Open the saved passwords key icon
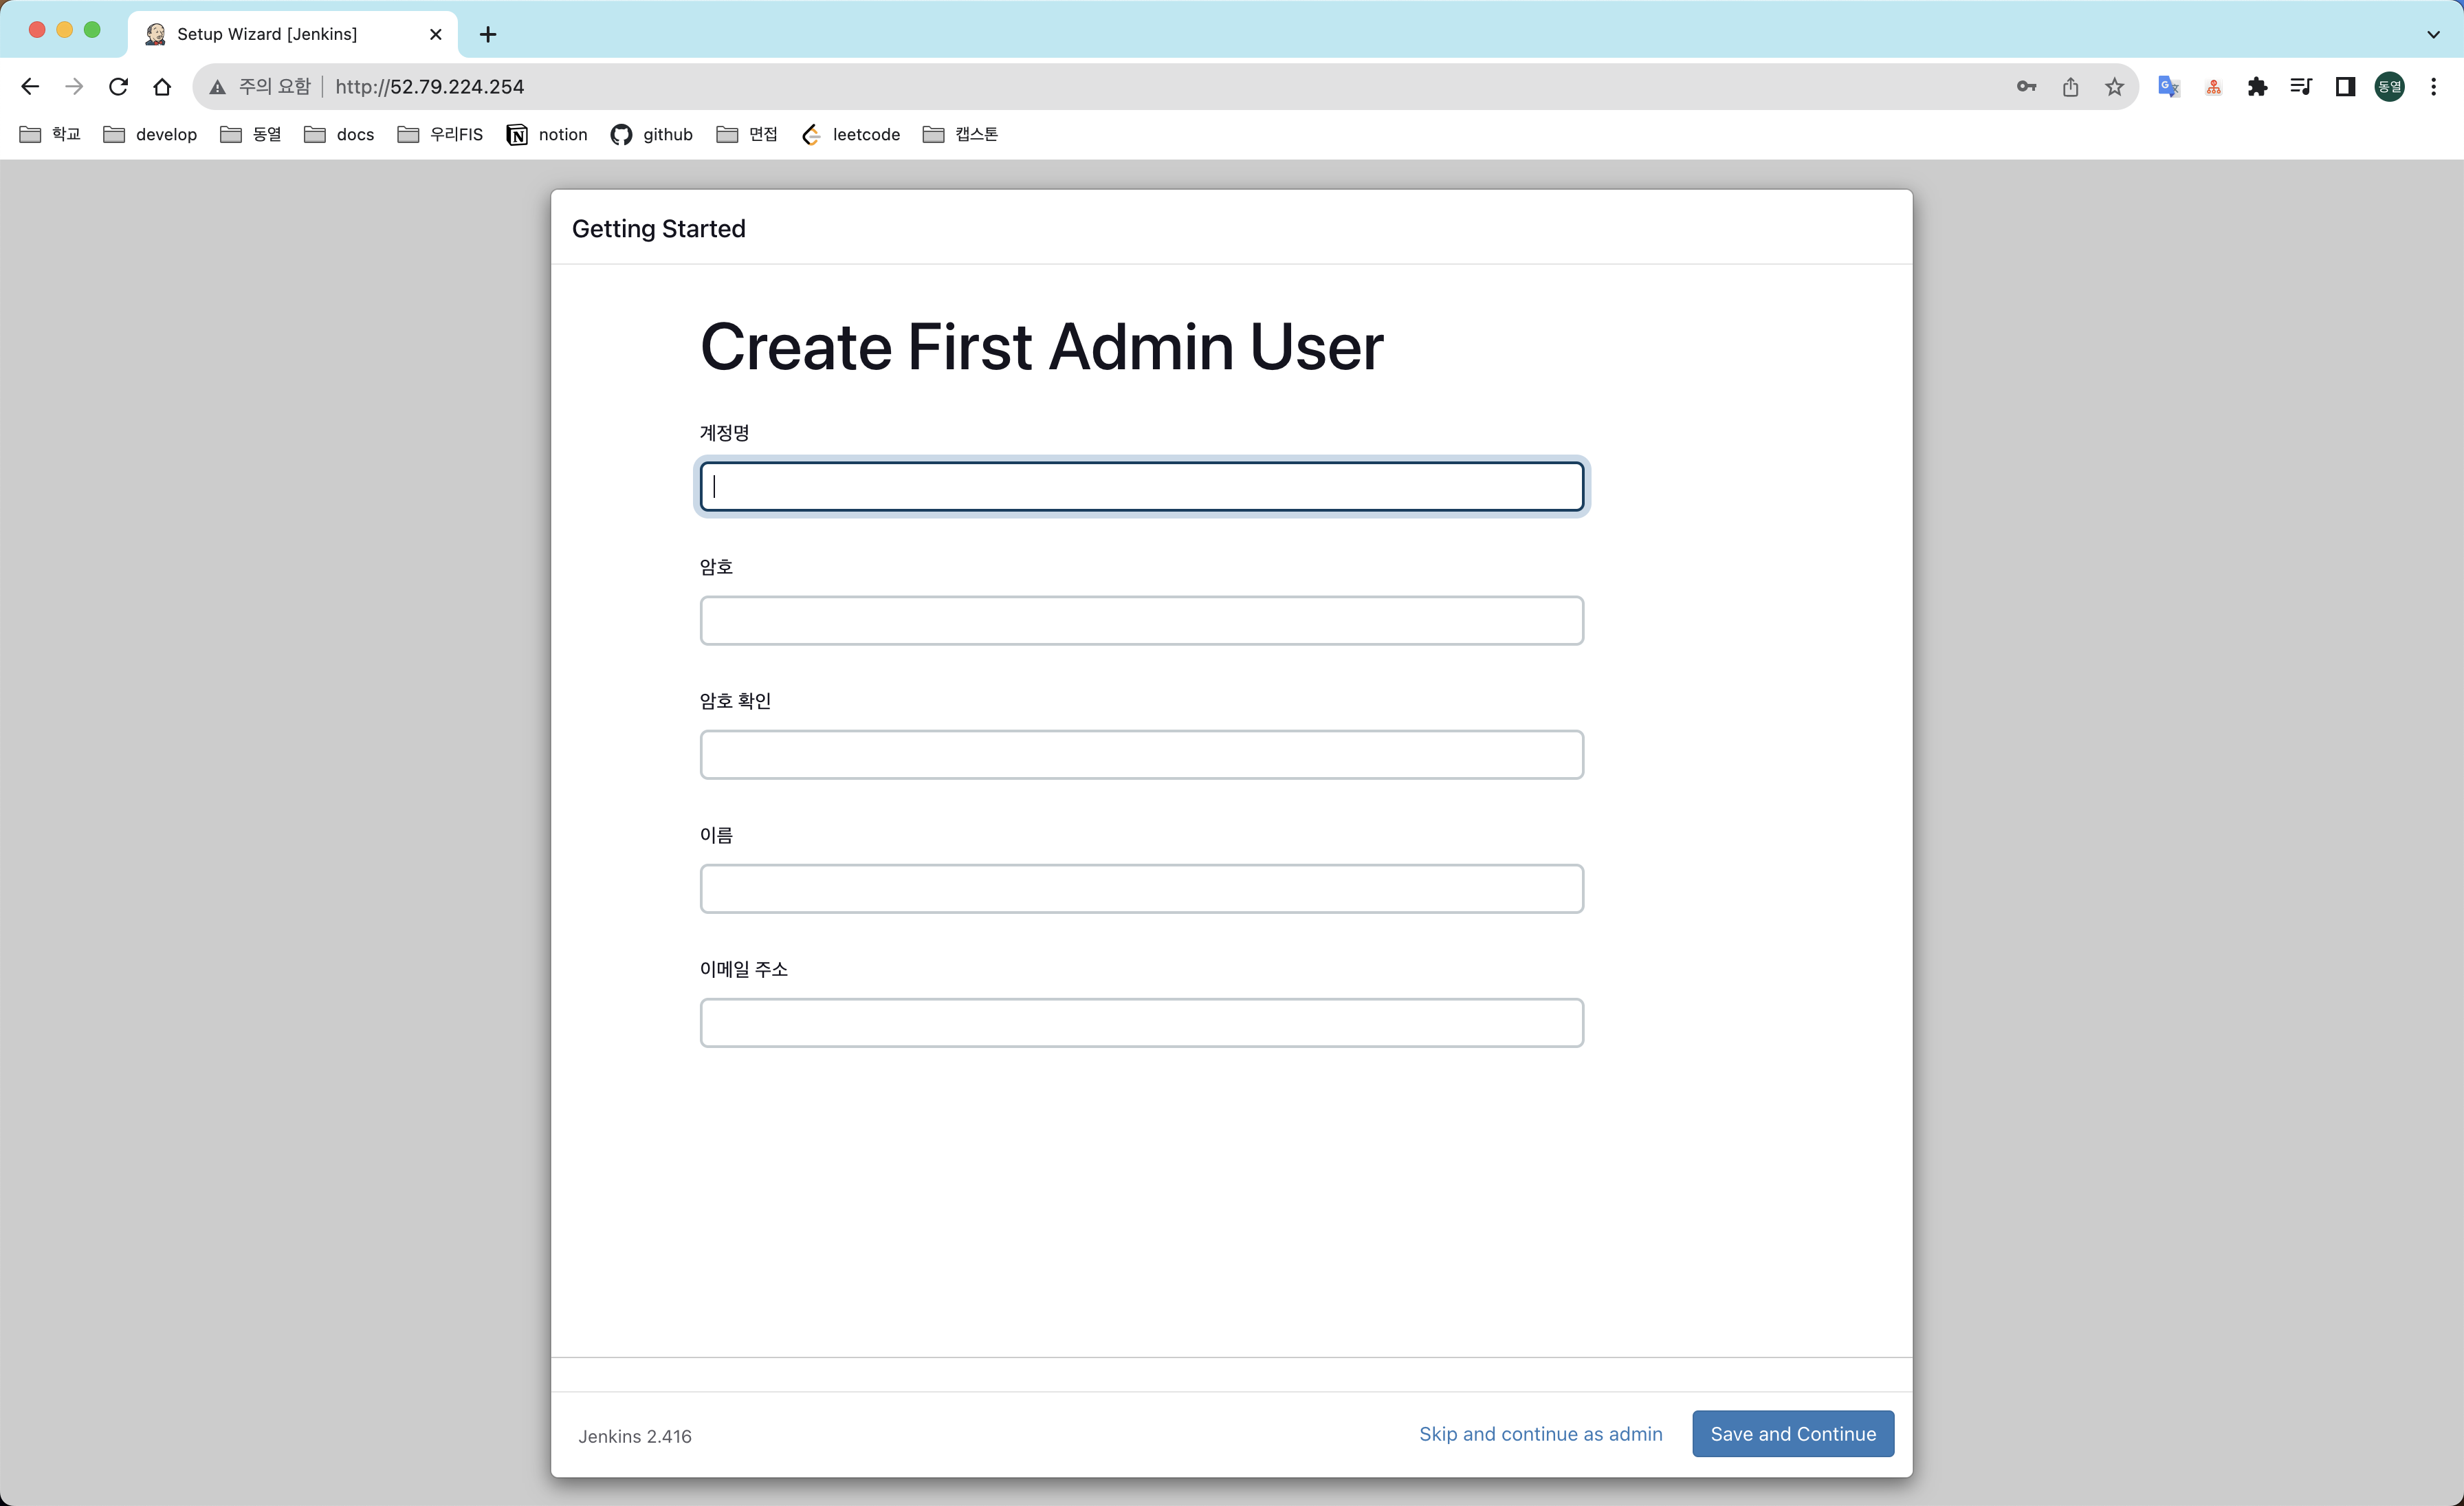 [2026, 87]
